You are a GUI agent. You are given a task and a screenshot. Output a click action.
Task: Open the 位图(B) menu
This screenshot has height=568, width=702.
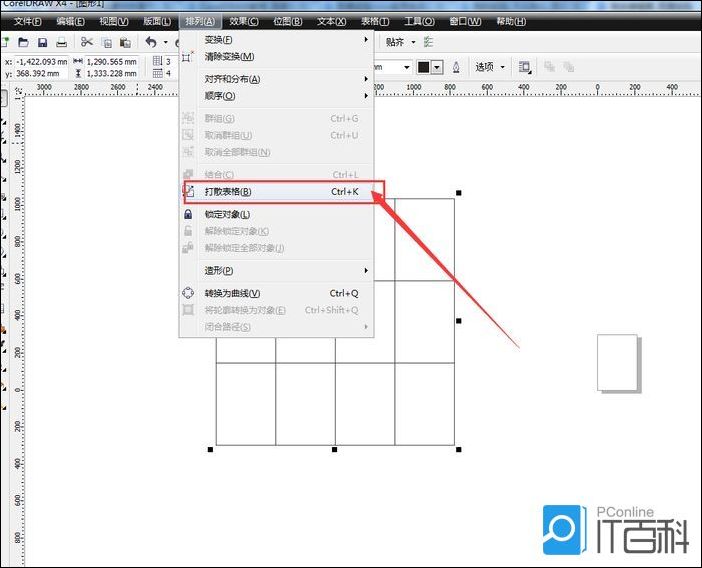(x=288, y=21)
